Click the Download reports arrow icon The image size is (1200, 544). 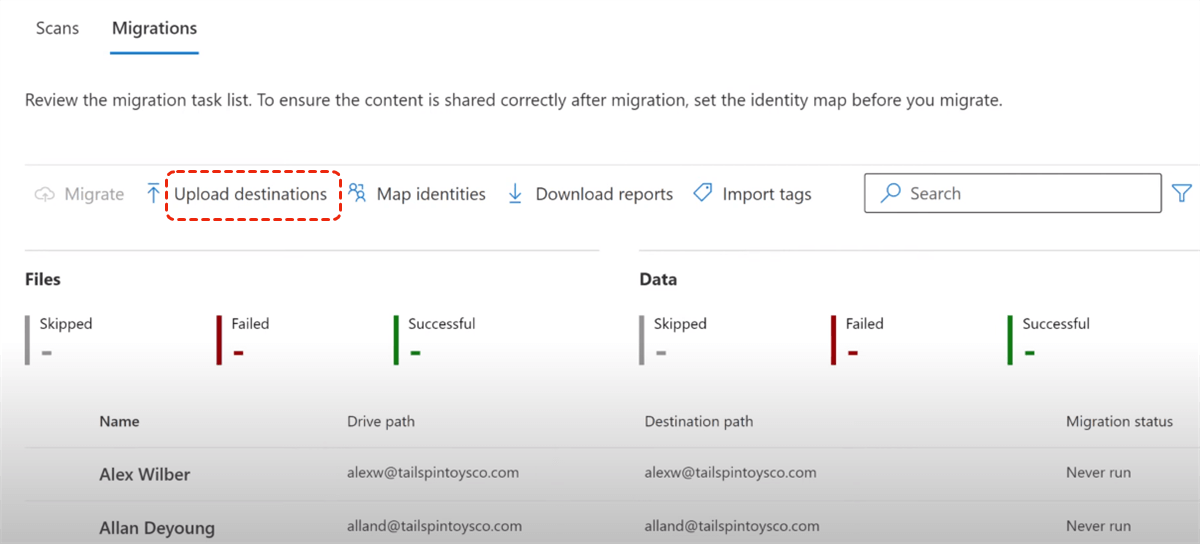pyautogui.click(x=516, y=194)
